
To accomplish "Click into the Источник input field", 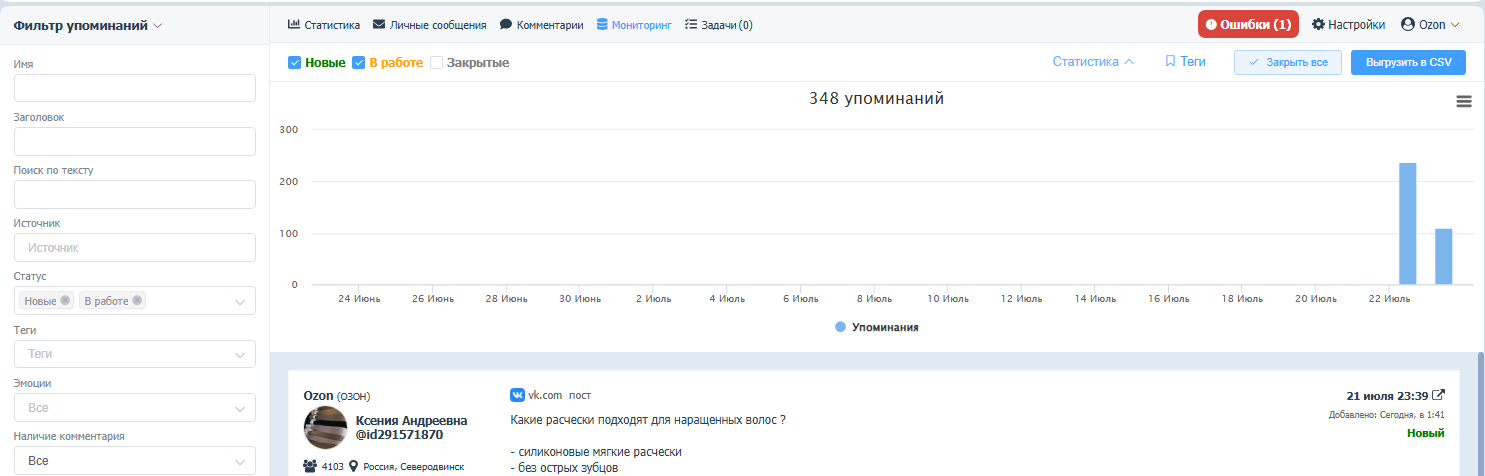I will (135, 248).
